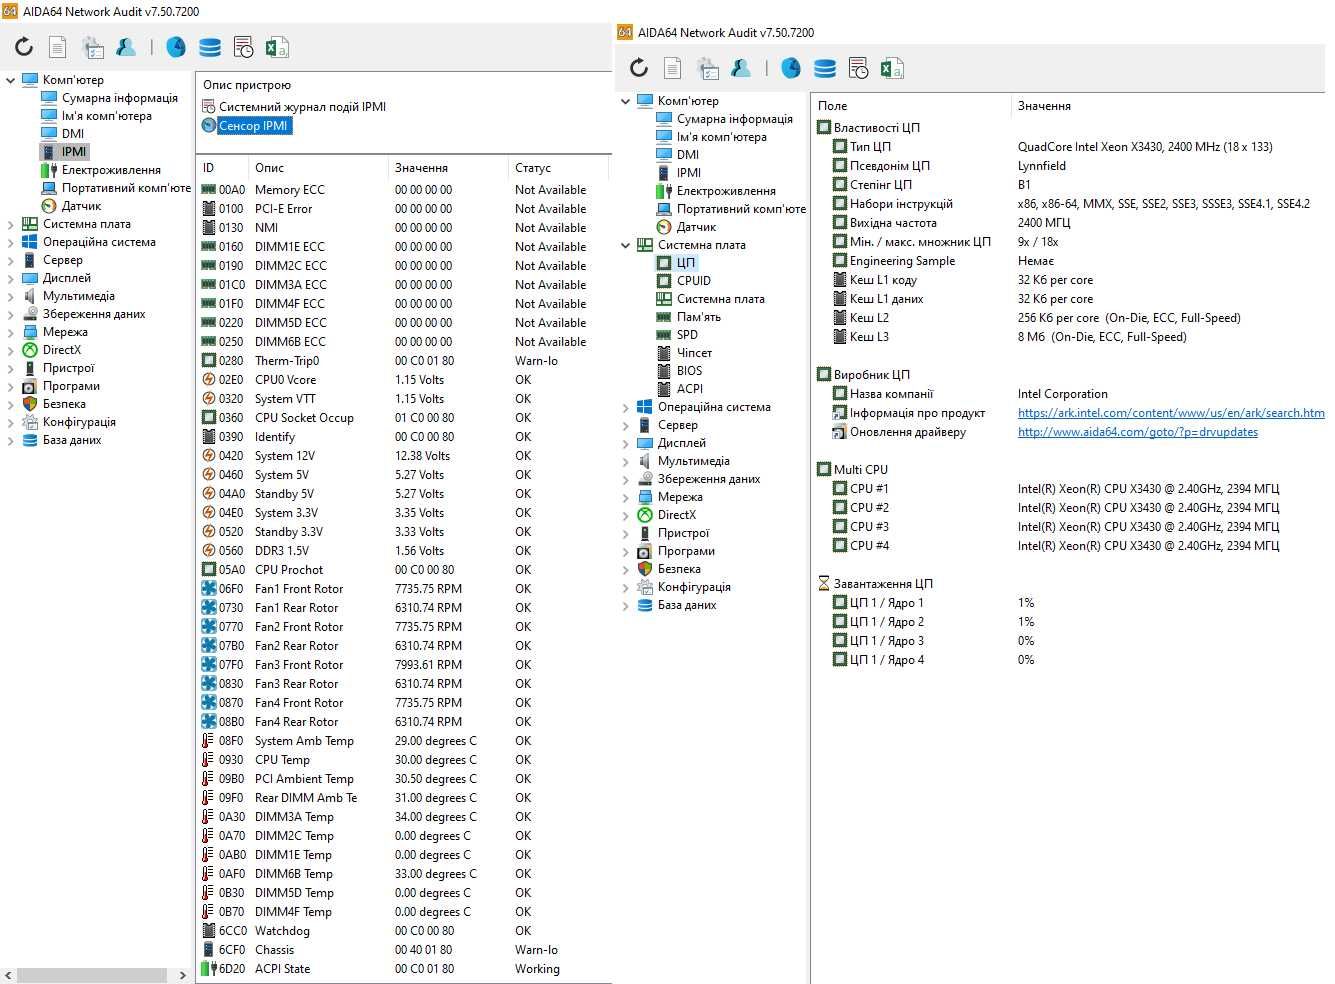Click Refresh icon in right AIDA64 window

coord(639,68)
